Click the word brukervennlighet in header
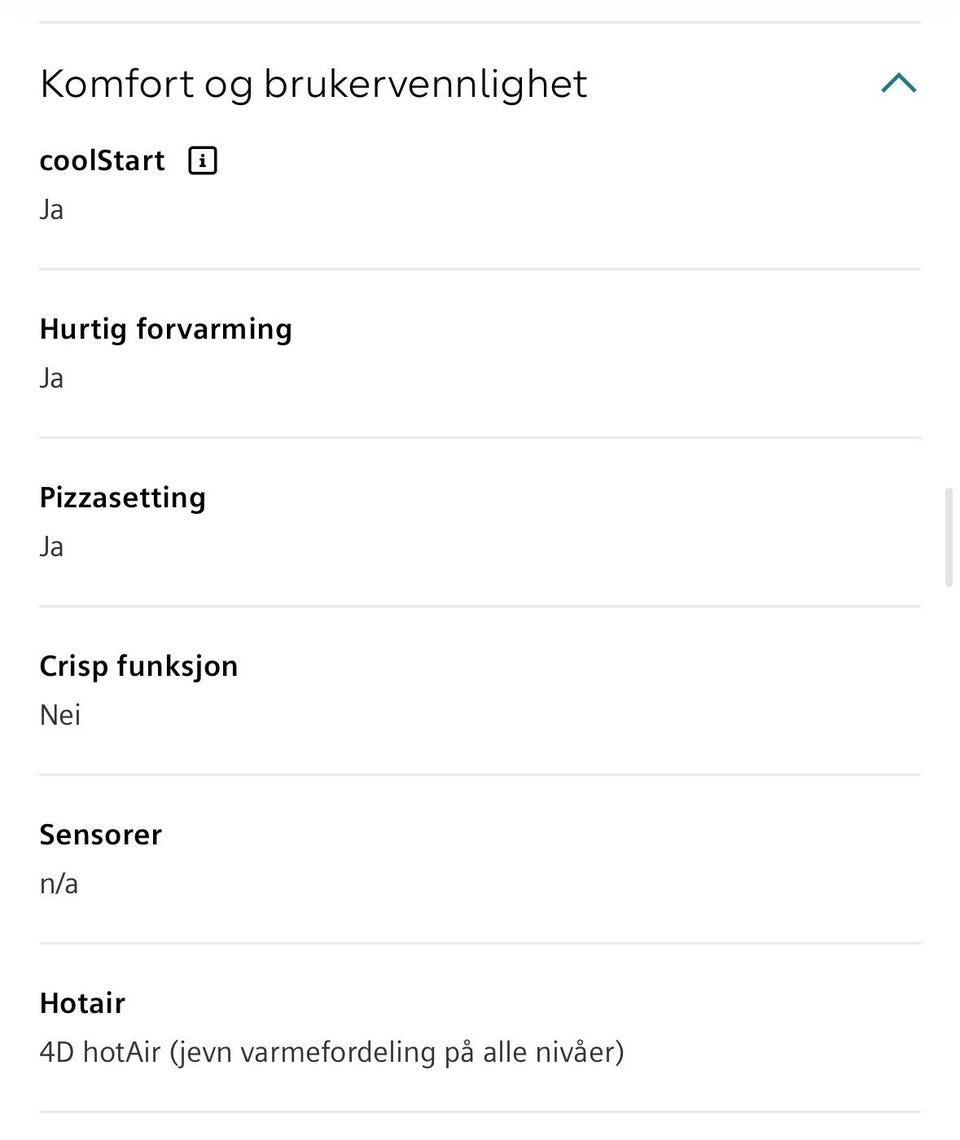 [425, 84]
